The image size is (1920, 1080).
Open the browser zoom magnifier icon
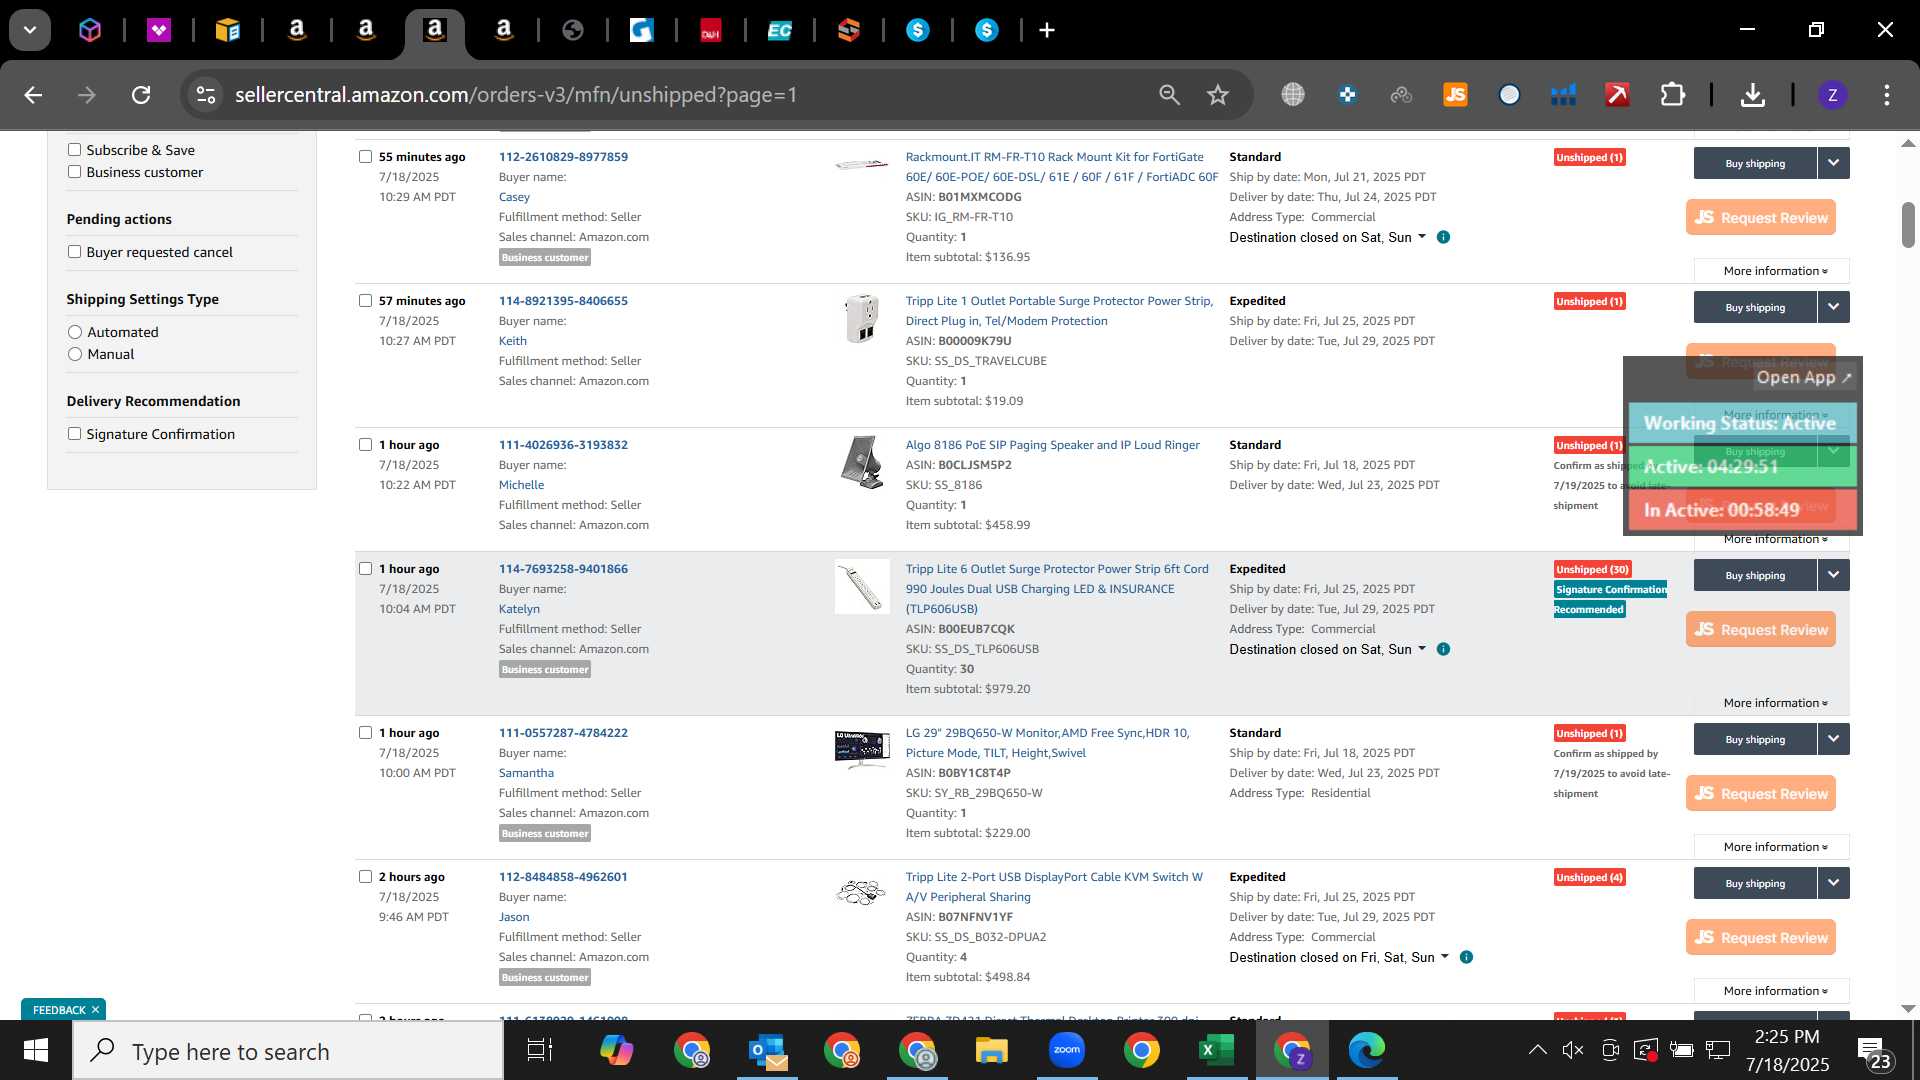coord(1169,95)
